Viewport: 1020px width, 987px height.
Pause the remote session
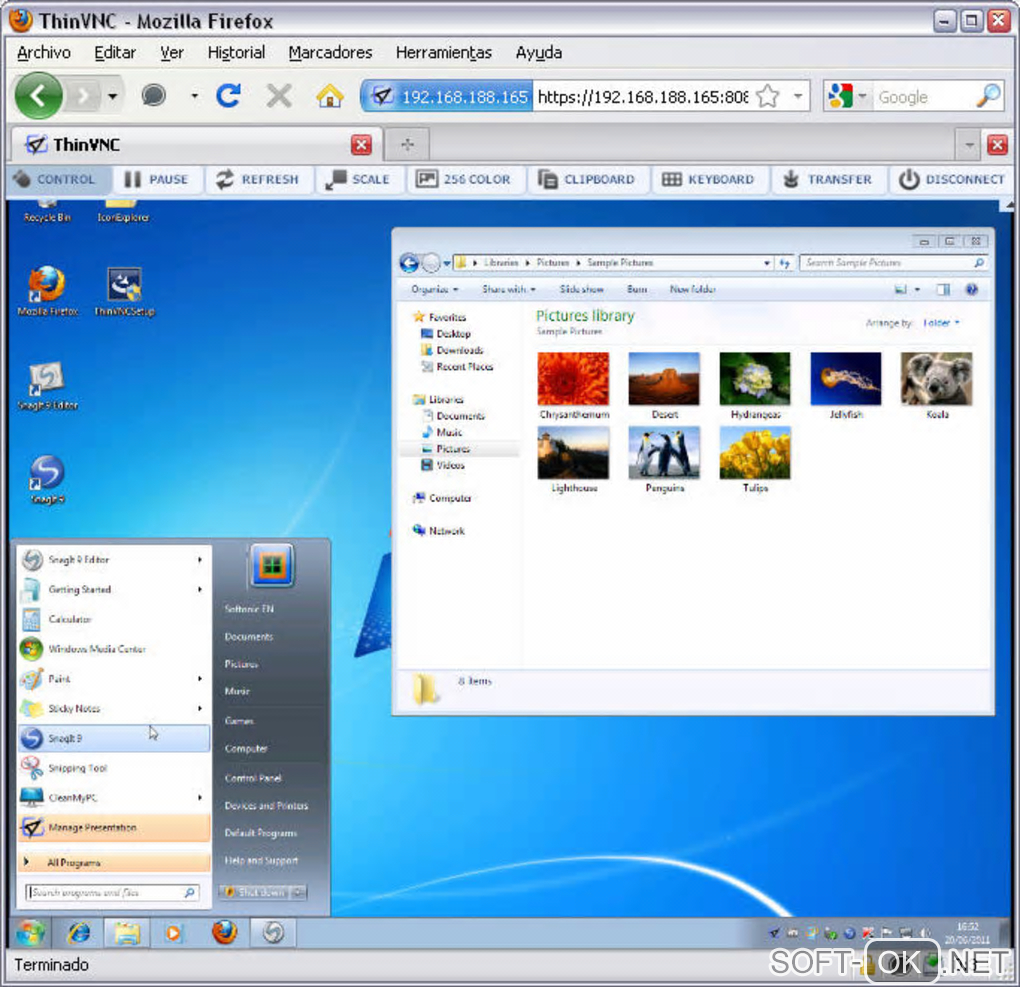coord(156,180)
